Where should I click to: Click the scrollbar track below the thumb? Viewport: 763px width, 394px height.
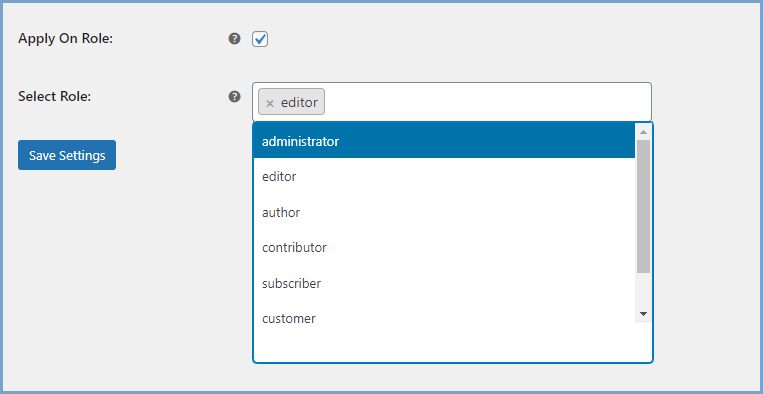[643, 290]
